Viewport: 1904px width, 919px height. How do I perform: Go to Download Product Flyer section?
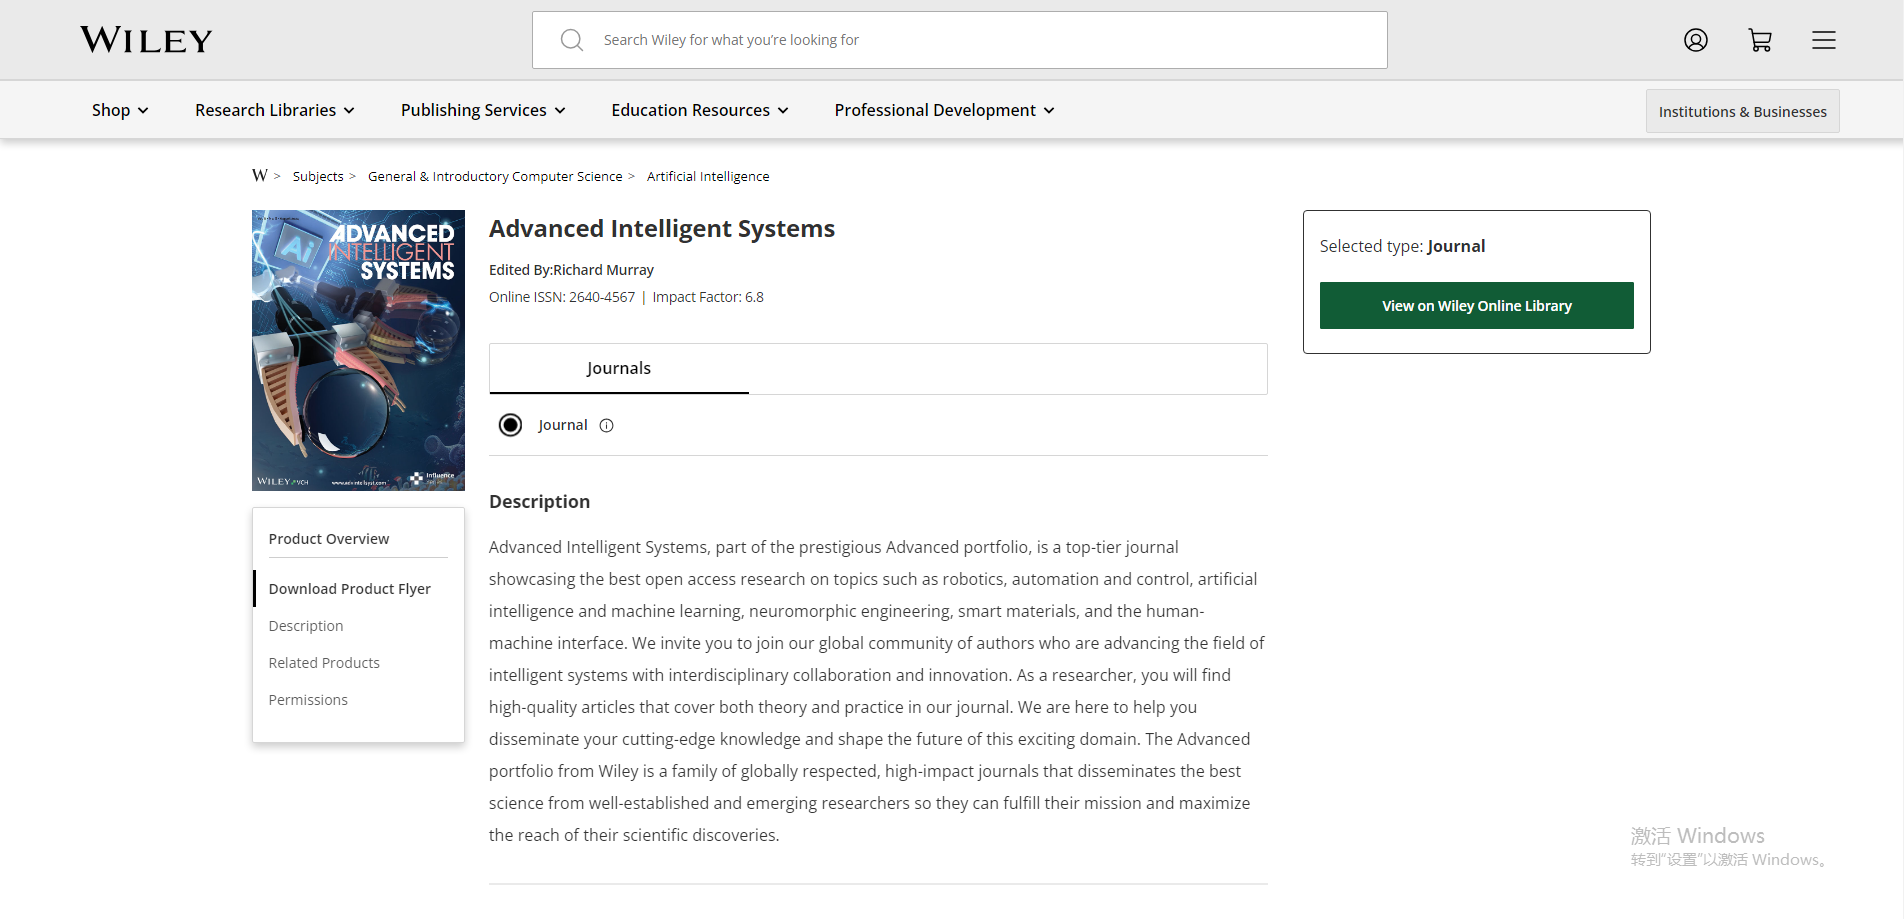tap(349, 589)
